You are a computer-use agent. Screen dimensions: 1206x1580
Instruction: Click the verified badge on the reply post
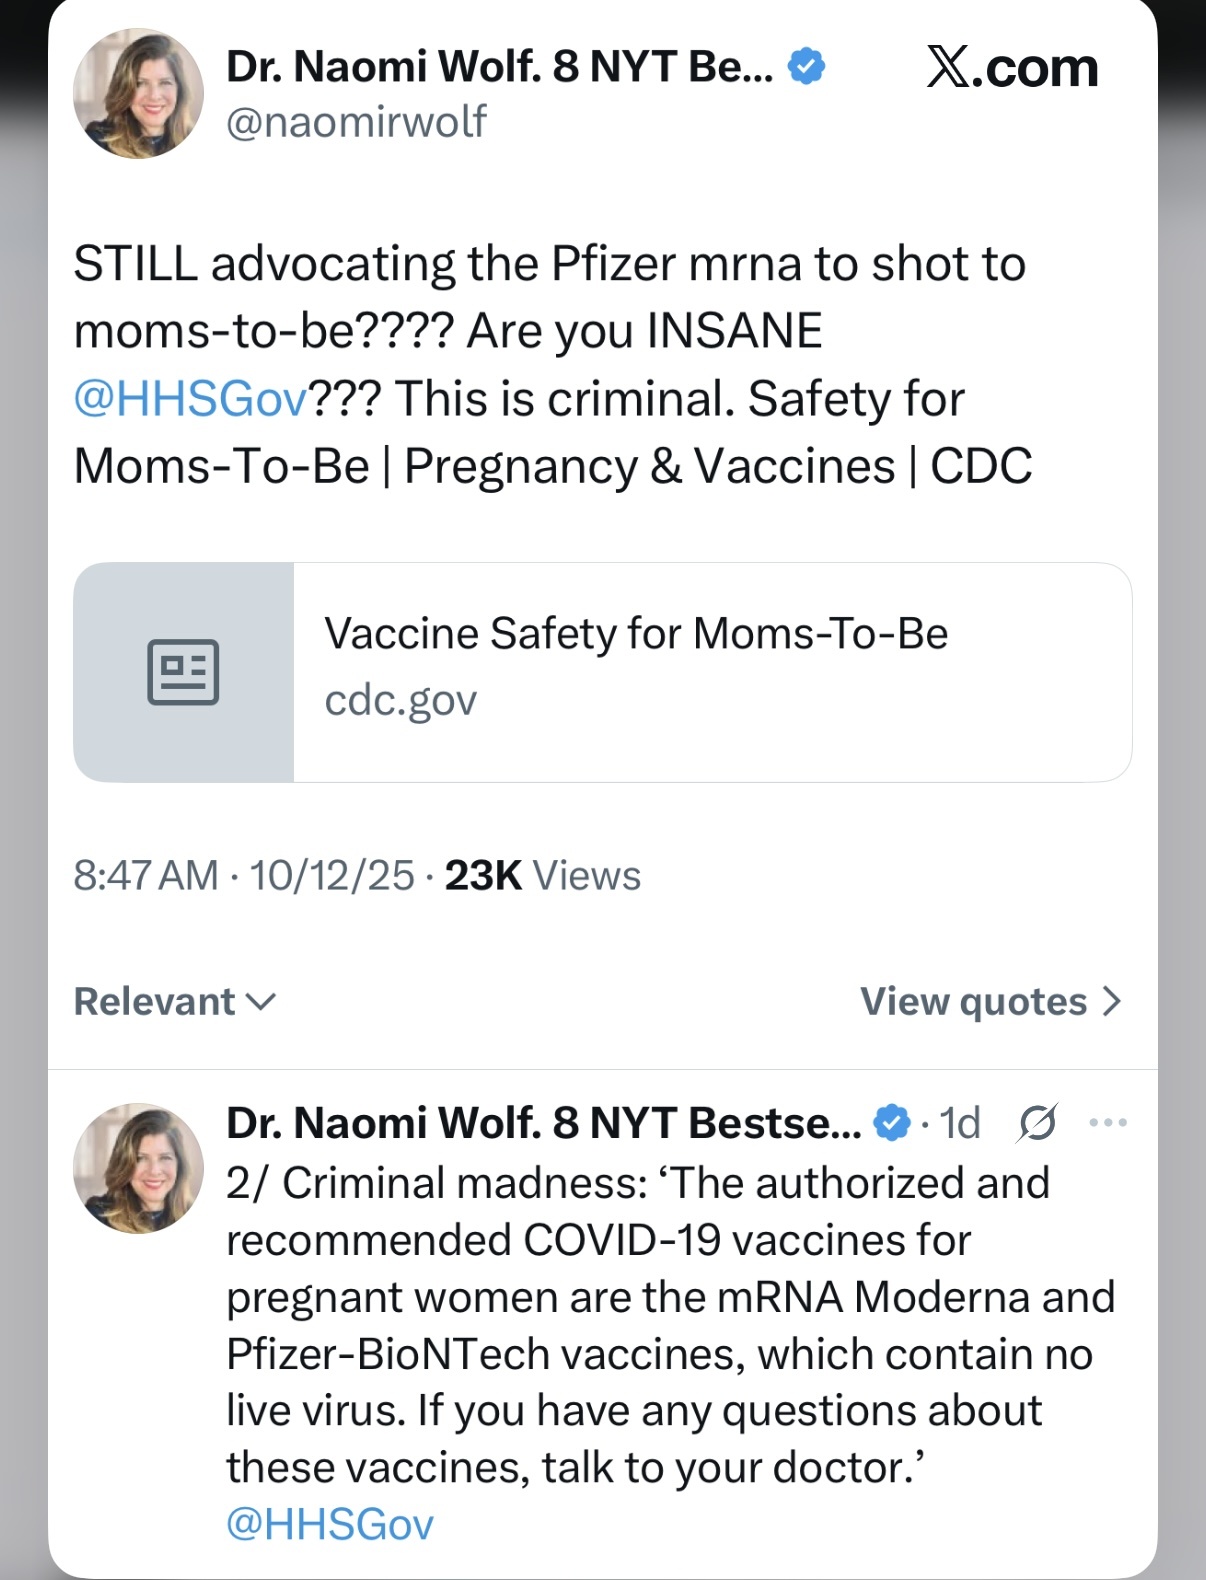[x=892, y=1123]
